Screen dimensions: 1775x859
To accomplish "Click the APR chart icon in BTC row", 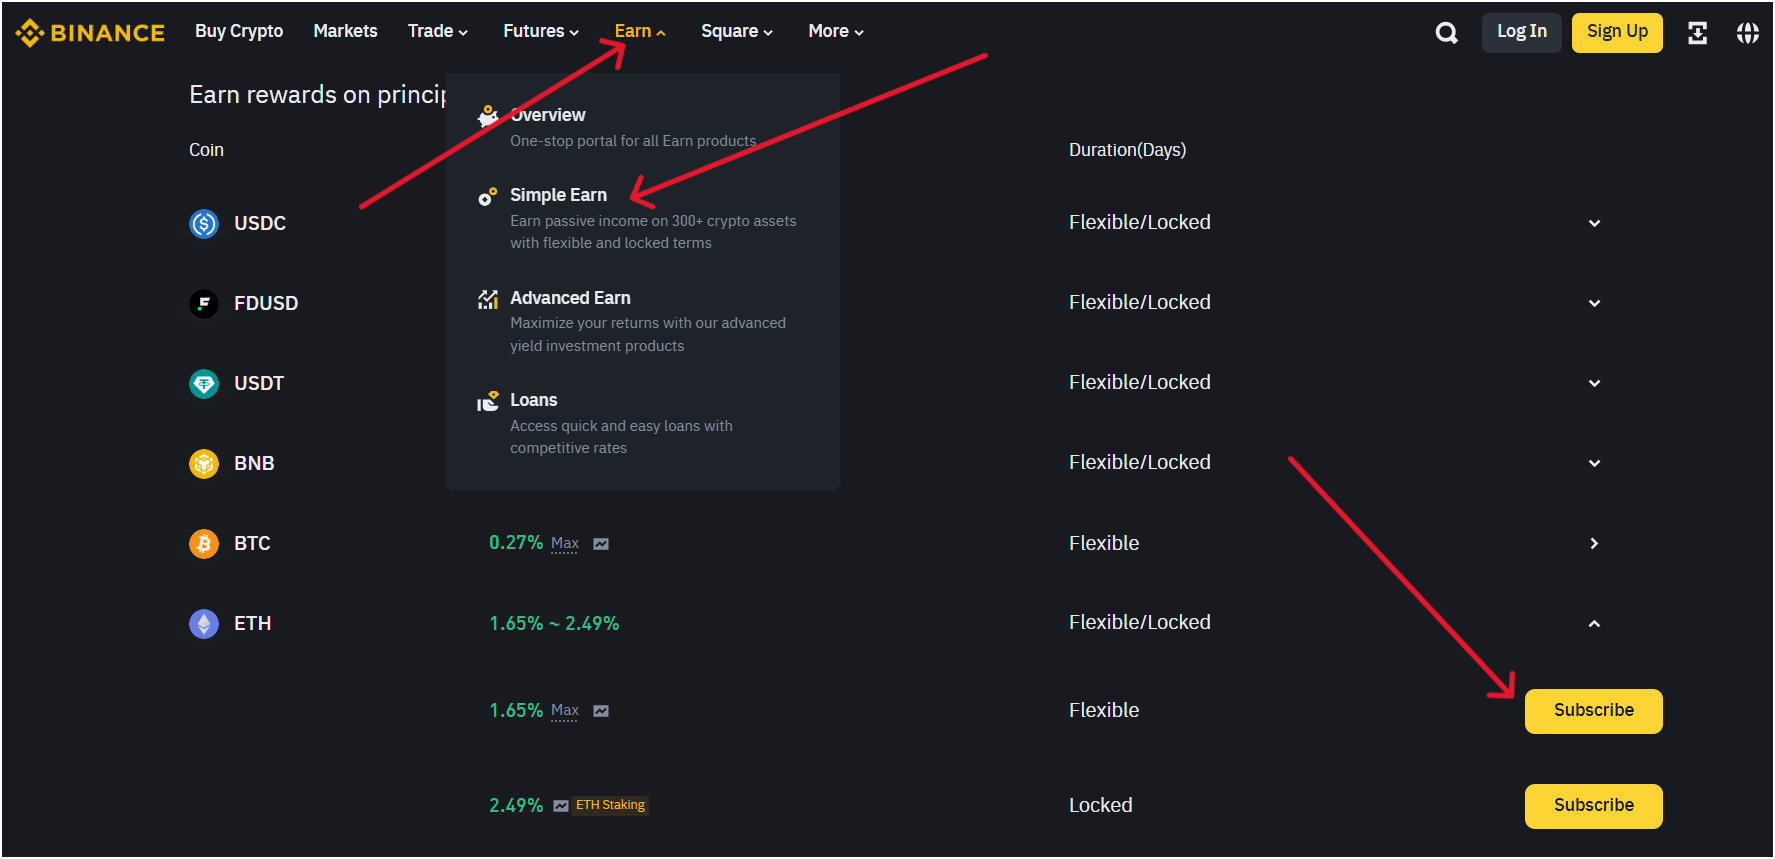I will [x=601, y=544].
